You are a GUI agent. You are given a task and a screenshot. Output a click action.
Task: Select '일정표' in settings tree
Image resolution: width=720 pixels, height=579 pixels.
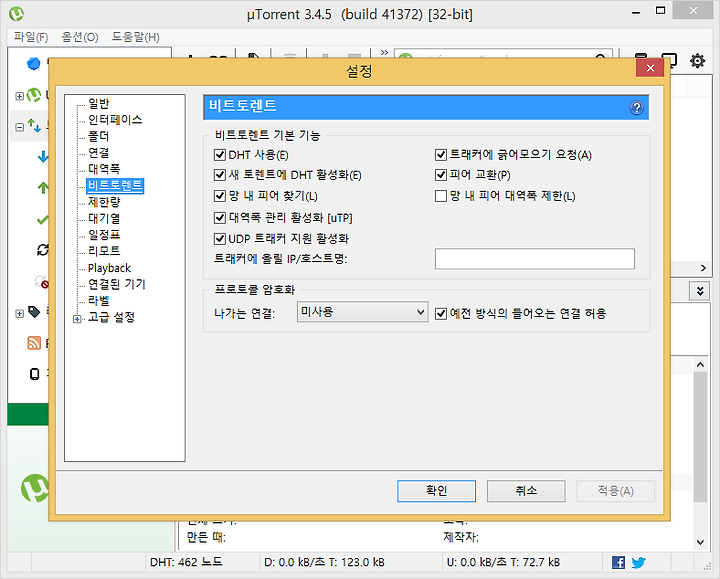(104, 235)
